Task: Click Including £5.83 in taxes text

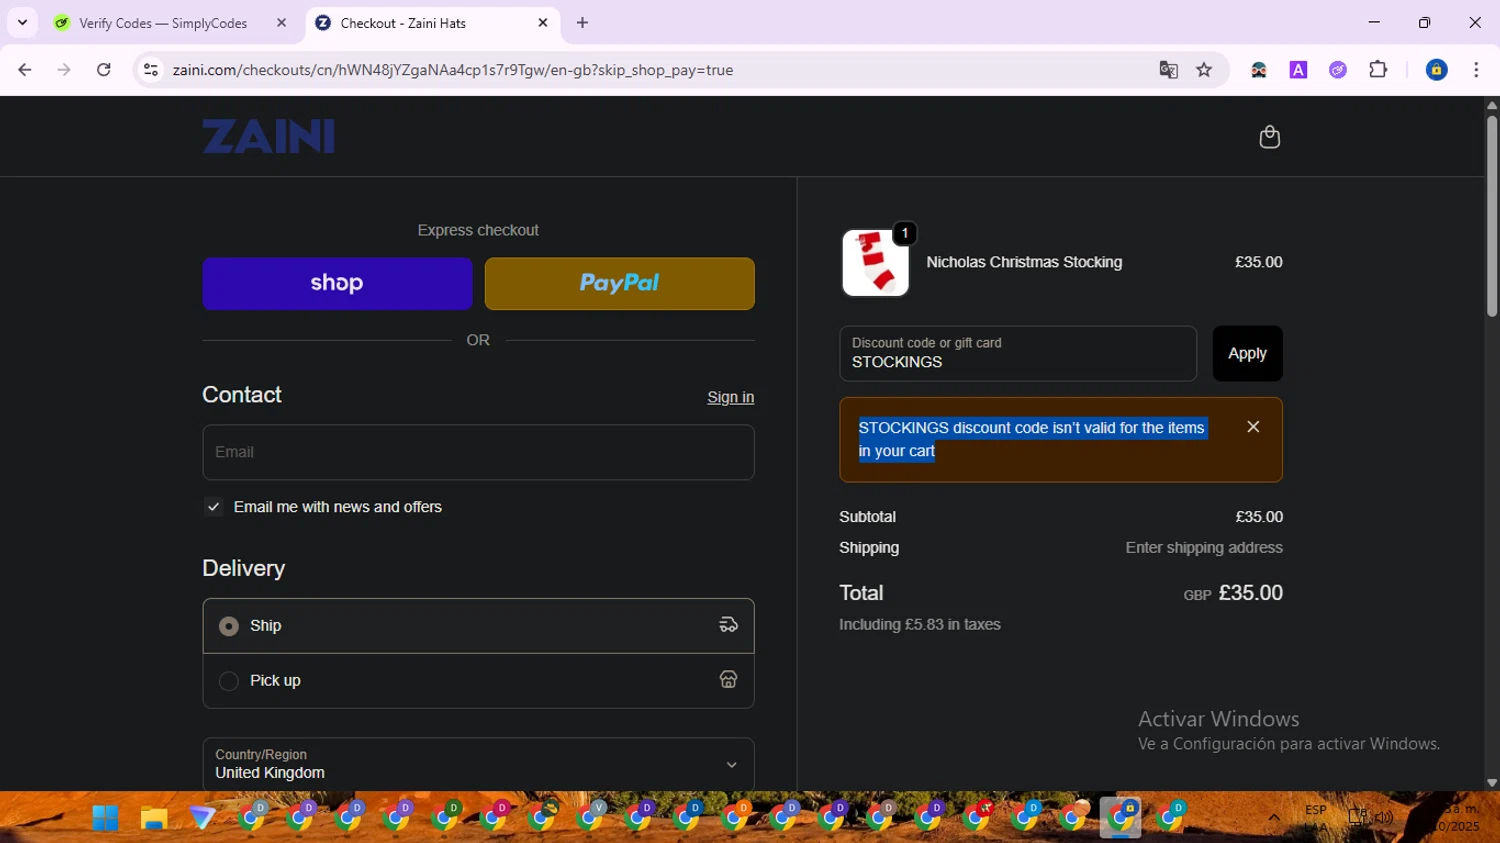Action: (x=919, y=625)
